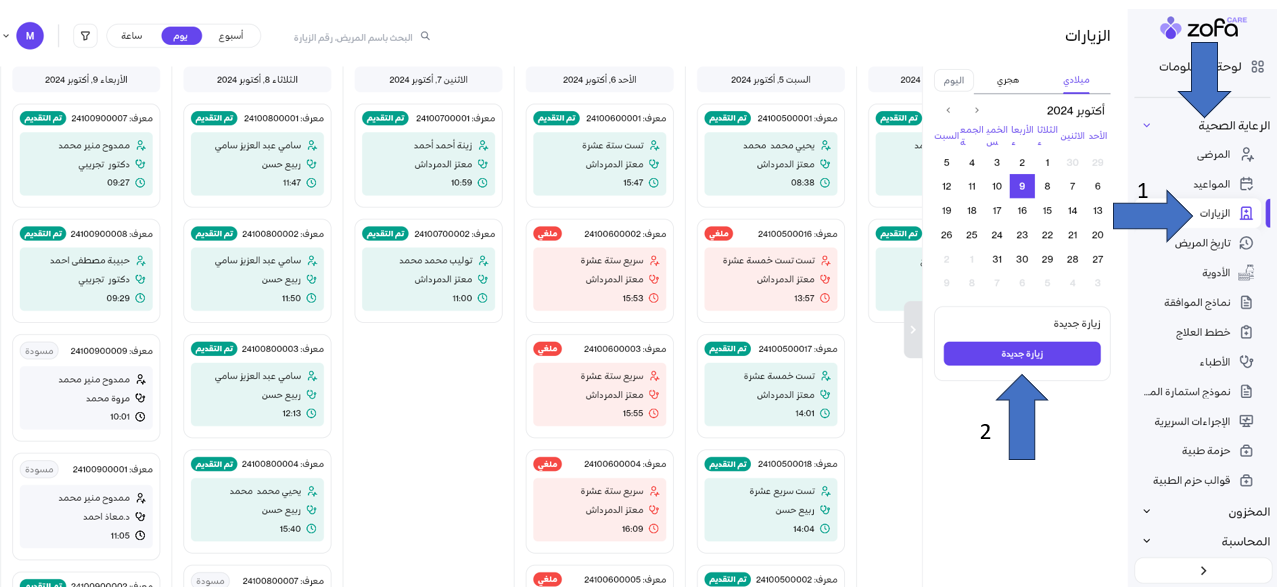Select the ميلادي calendar tab
Viewport: 1277px width, 587px height.
[x=1076, y=80]
